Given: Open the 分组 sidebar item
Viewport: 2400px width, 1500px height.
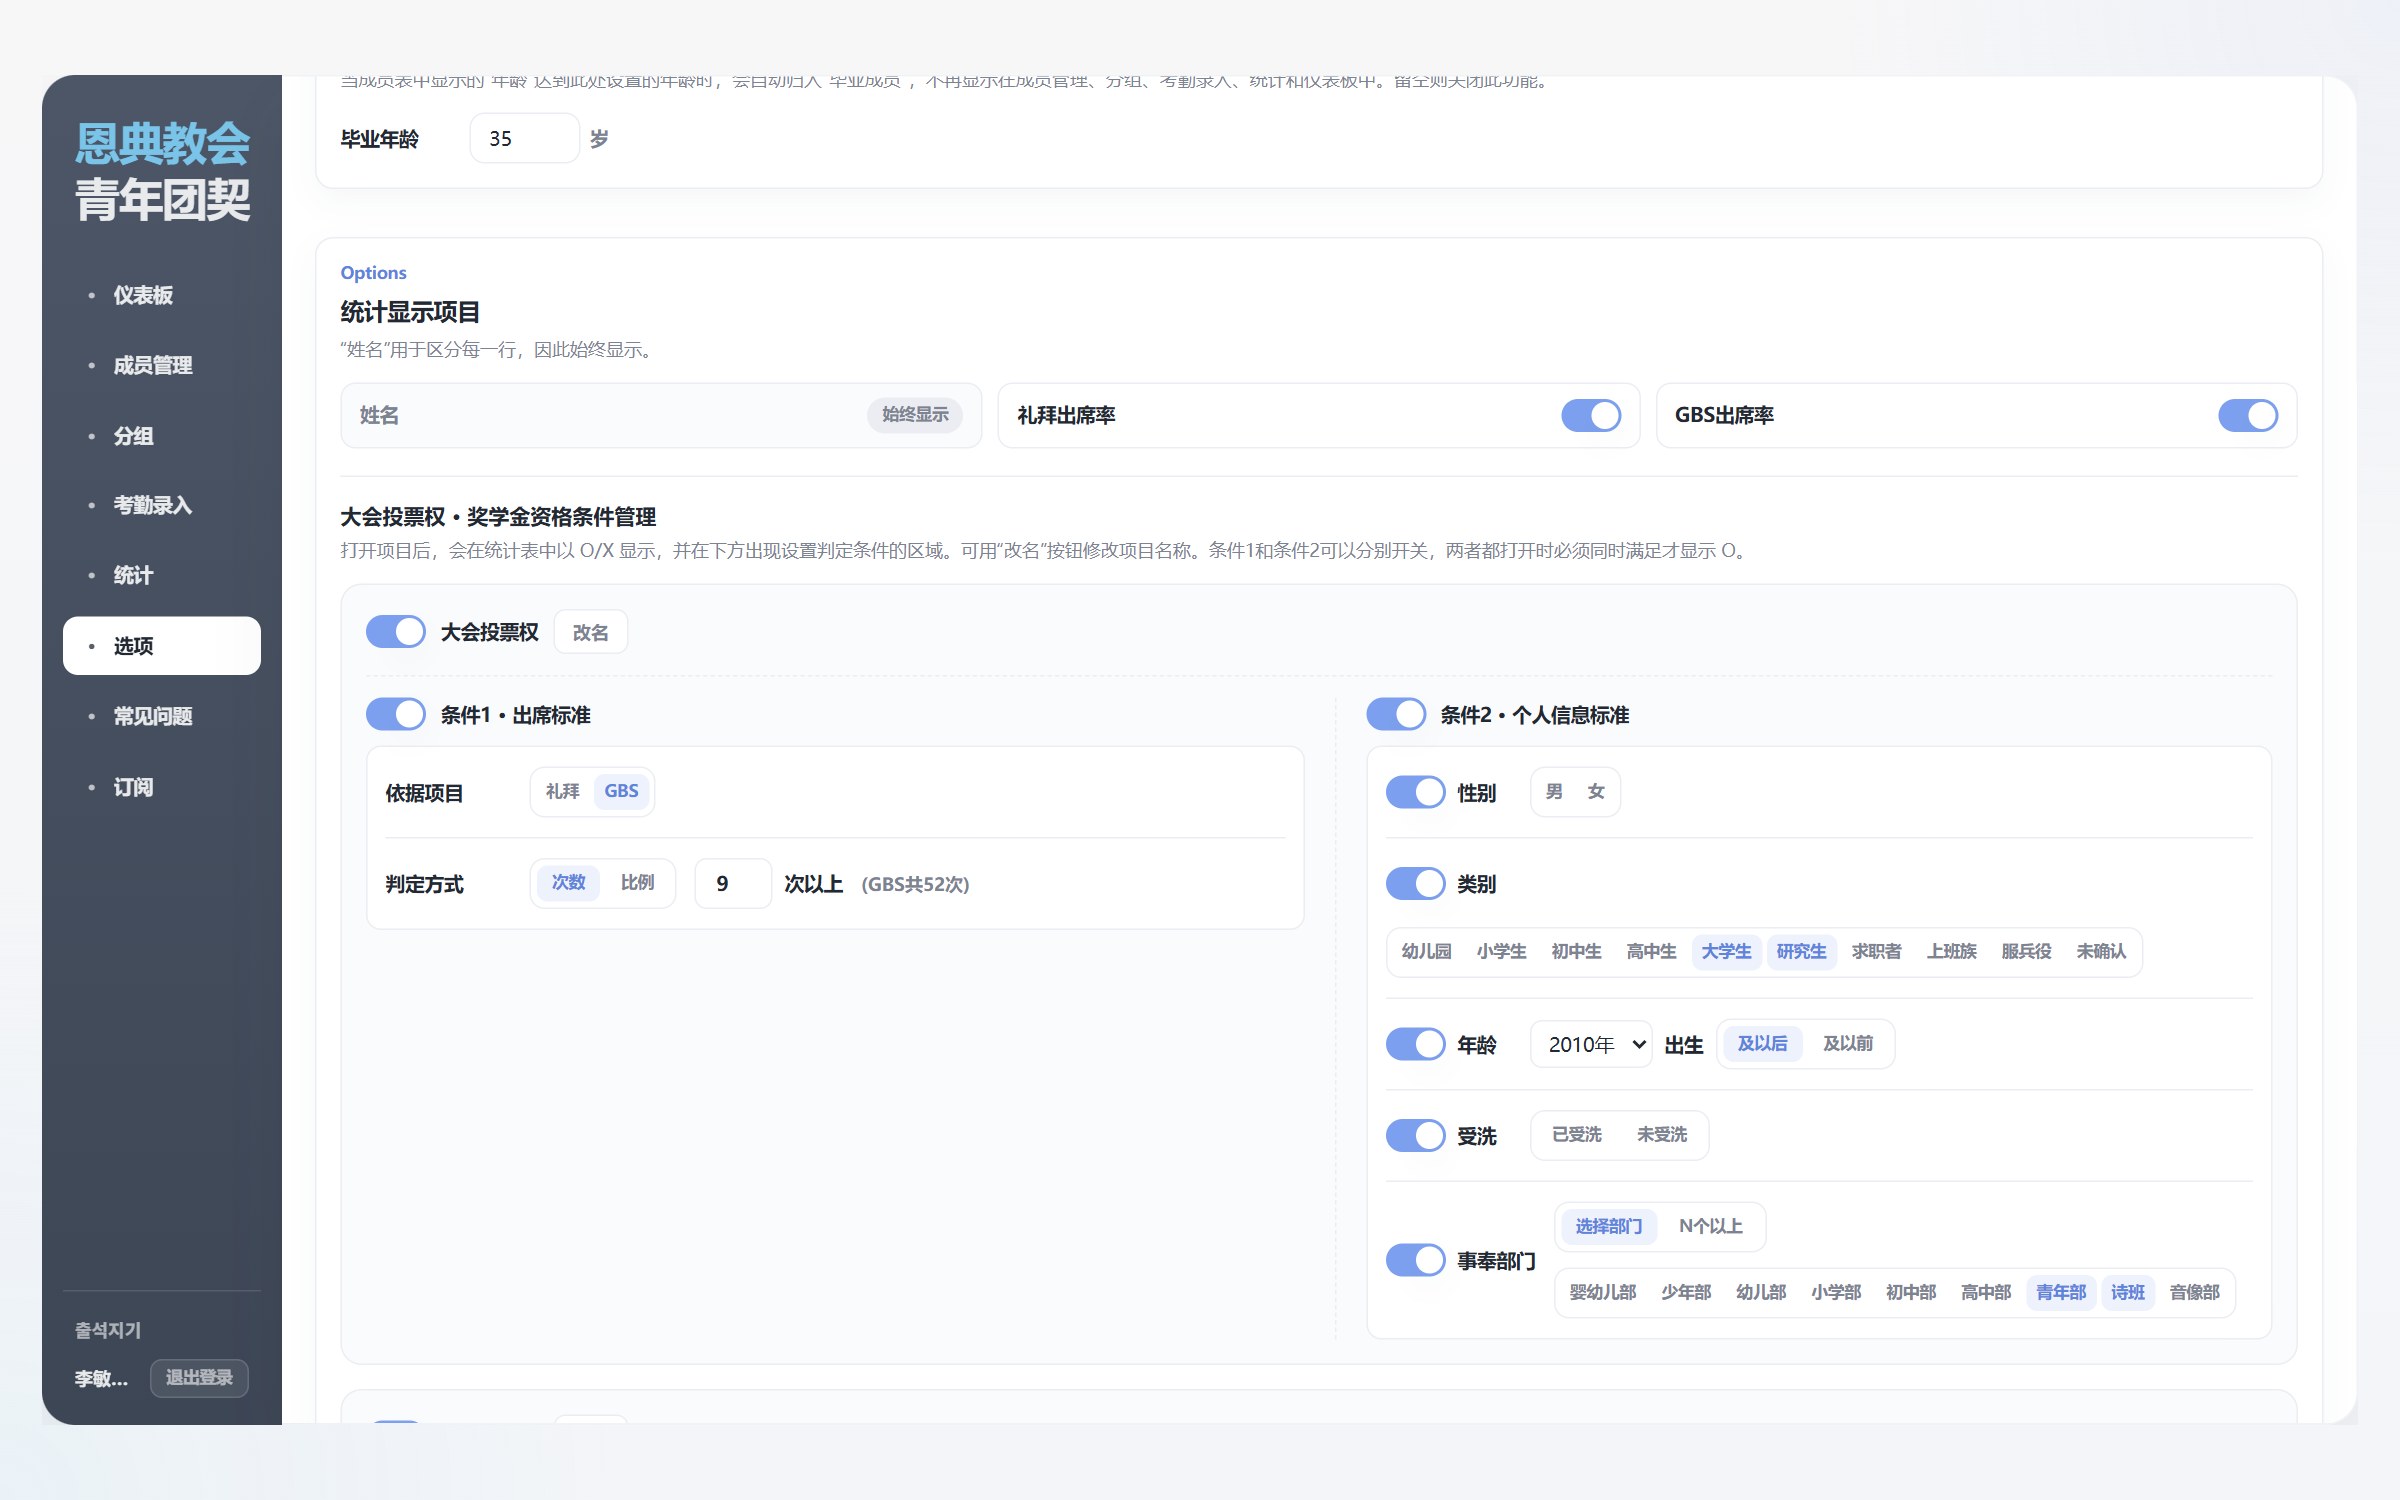Looking at the screenshot, I should pos(161,436).
